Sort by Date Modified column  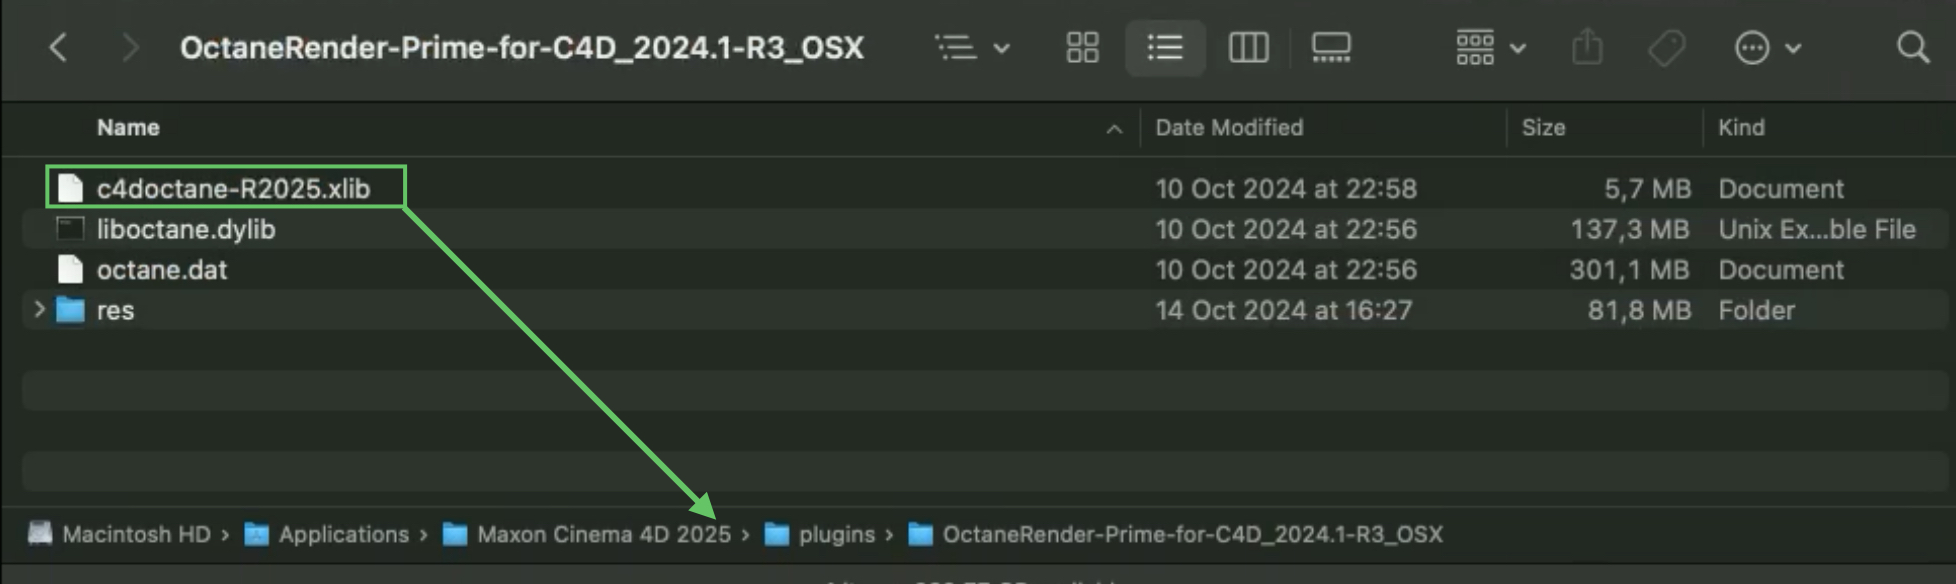1229,127
